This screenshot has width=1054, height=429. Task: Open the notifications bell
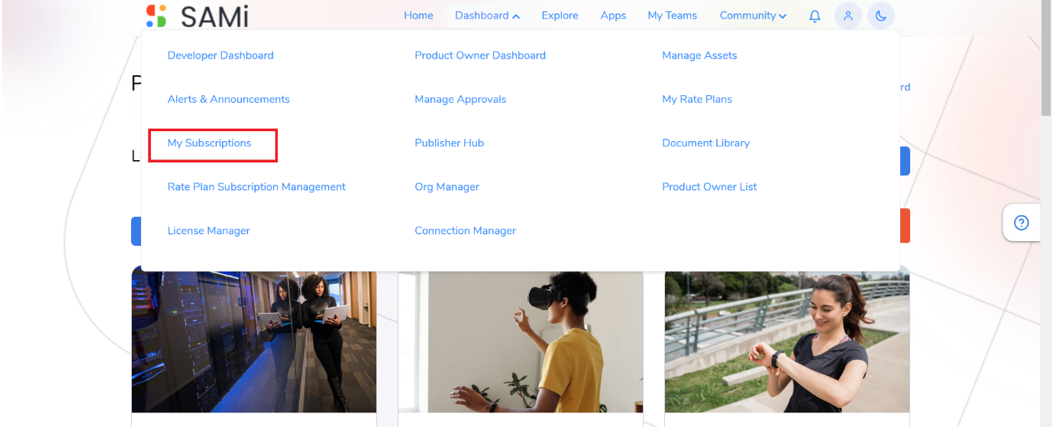pyautogui.click(x=815, y=16)
